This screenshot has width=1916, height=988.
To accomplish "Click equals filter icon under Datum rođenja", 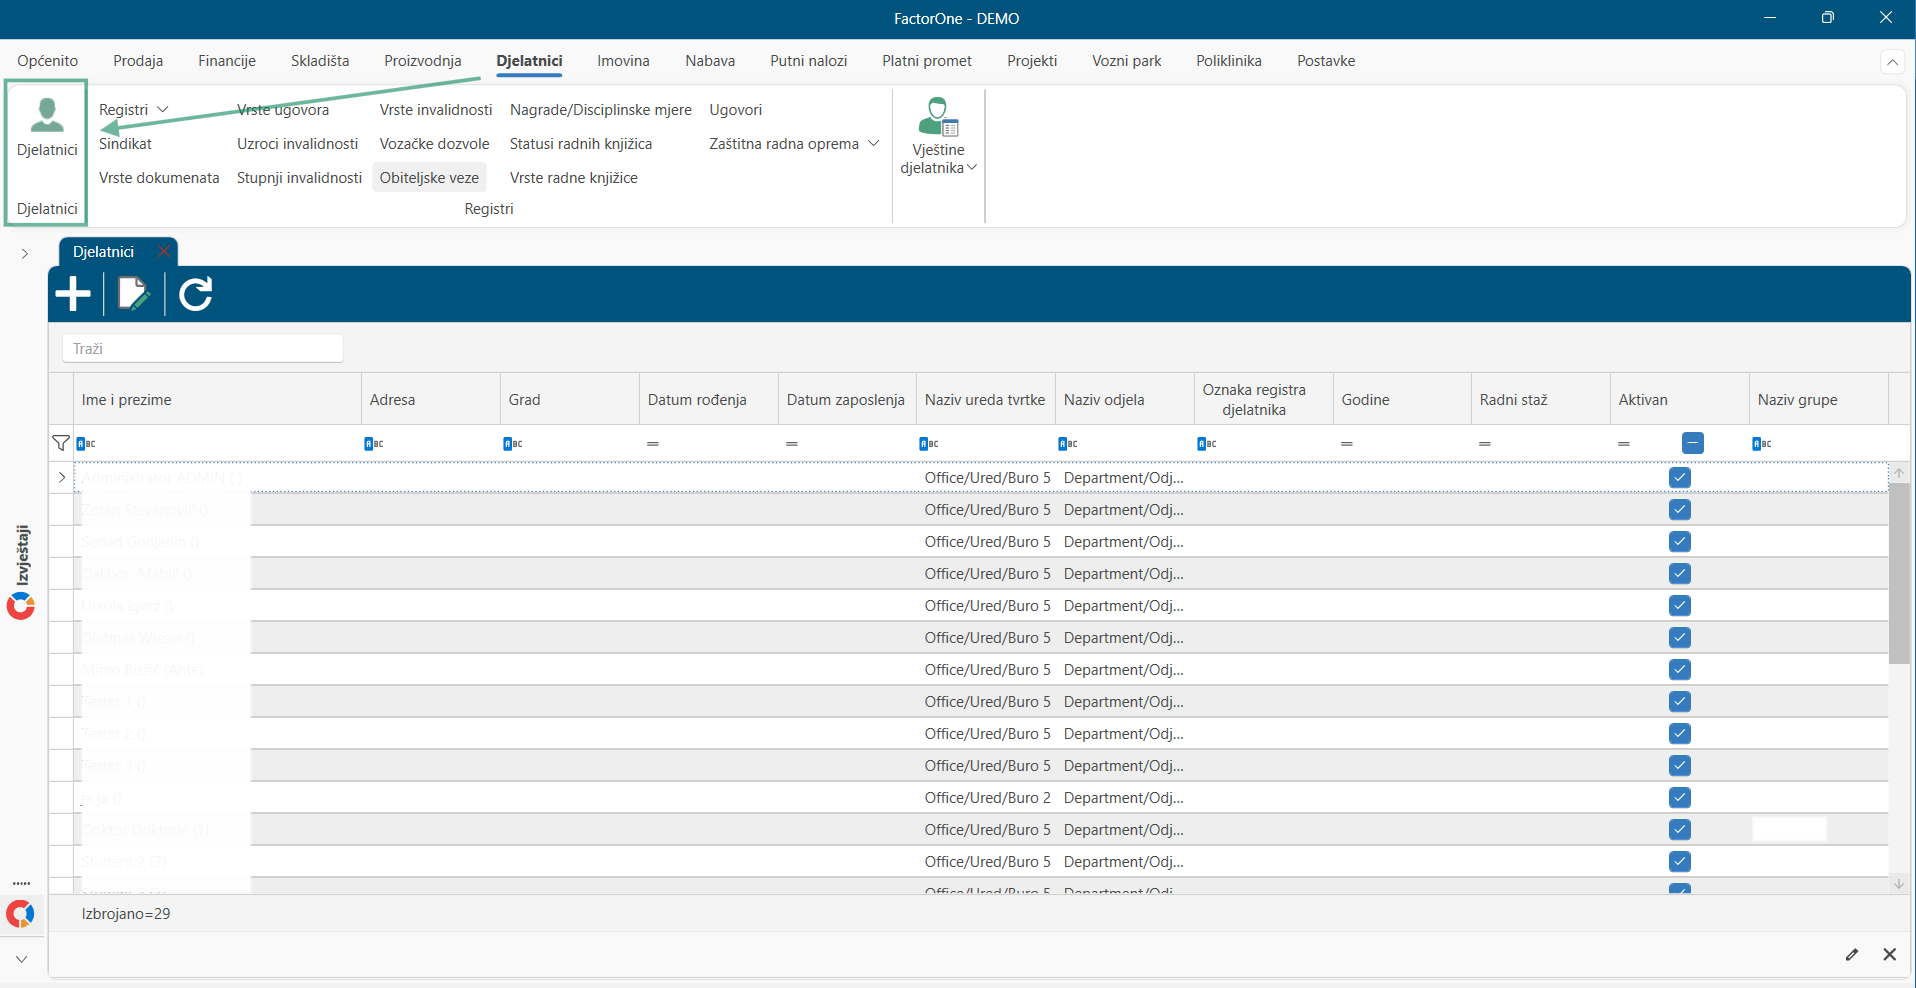I will click(x=653, y=443).
